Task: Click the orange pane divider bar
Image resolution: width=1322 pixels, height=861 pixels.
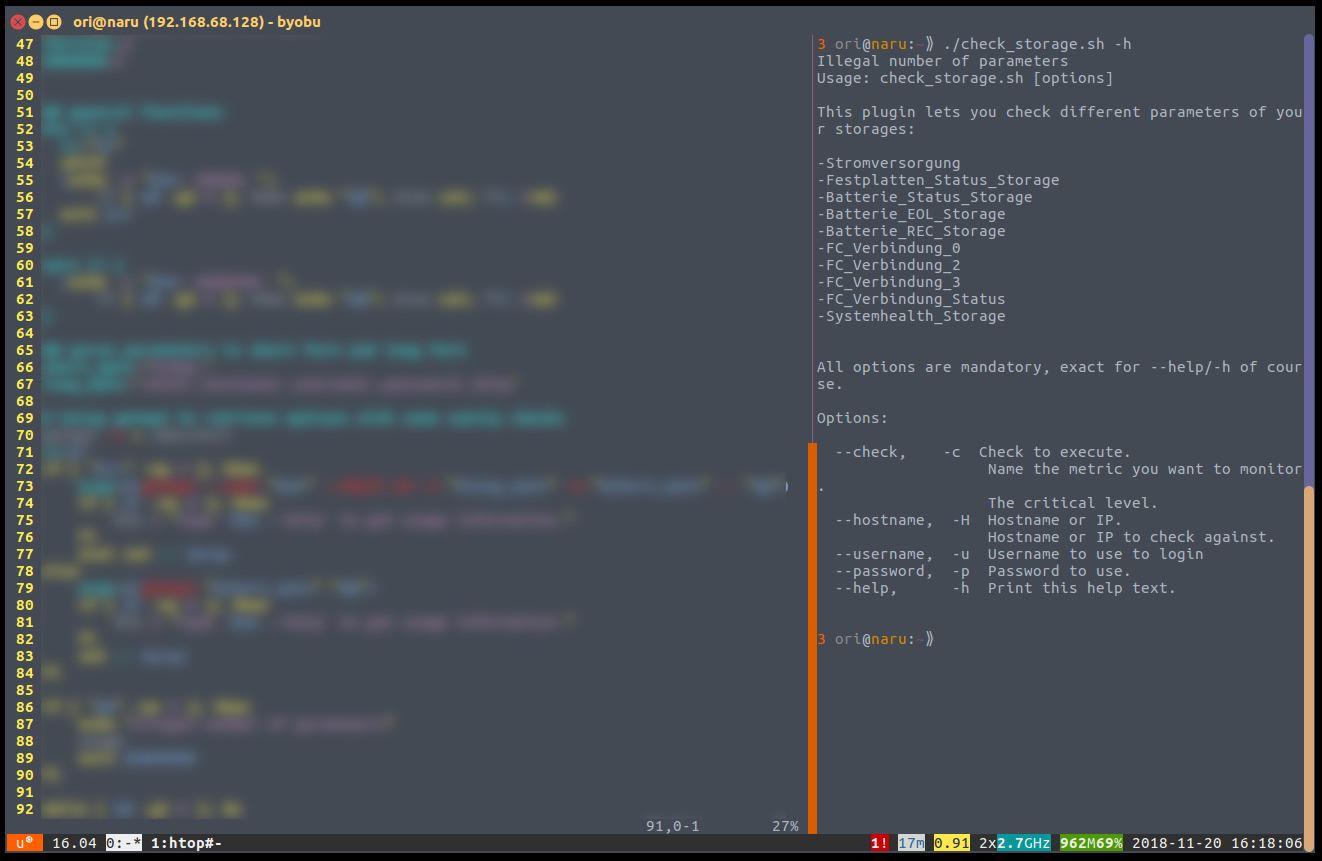Action: point(812,638)
